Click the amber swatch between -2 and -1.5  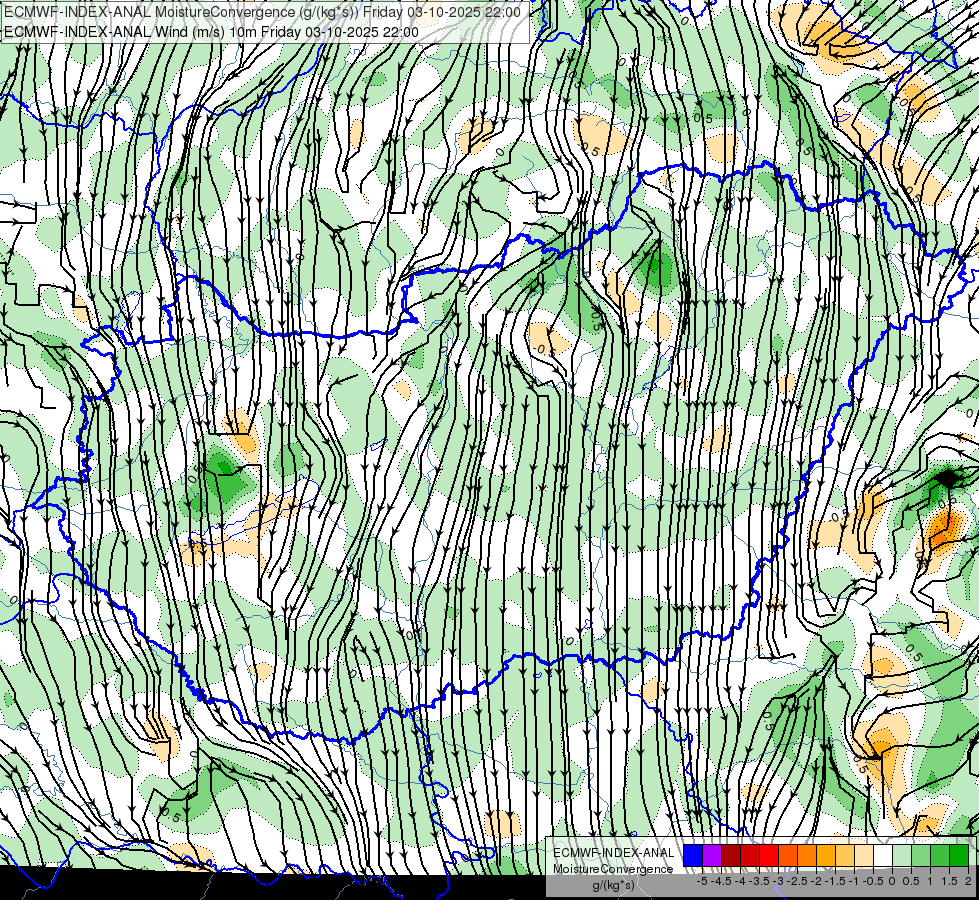[x=826, y=855]
